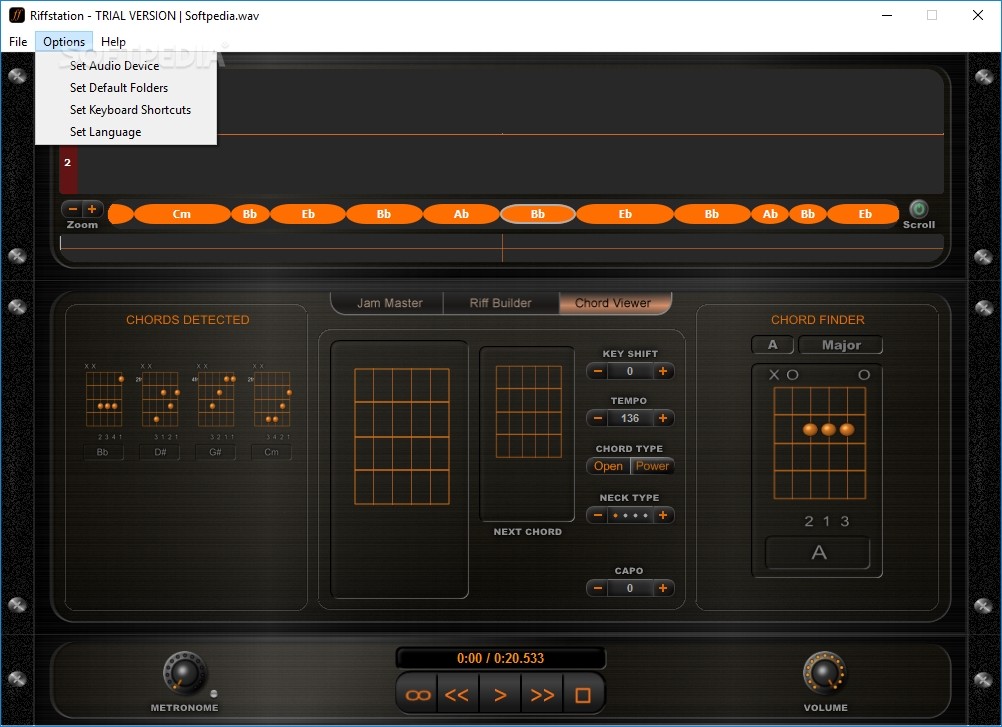
Task: Toggle the metronome on/off indicator
Action: (213, 693)
